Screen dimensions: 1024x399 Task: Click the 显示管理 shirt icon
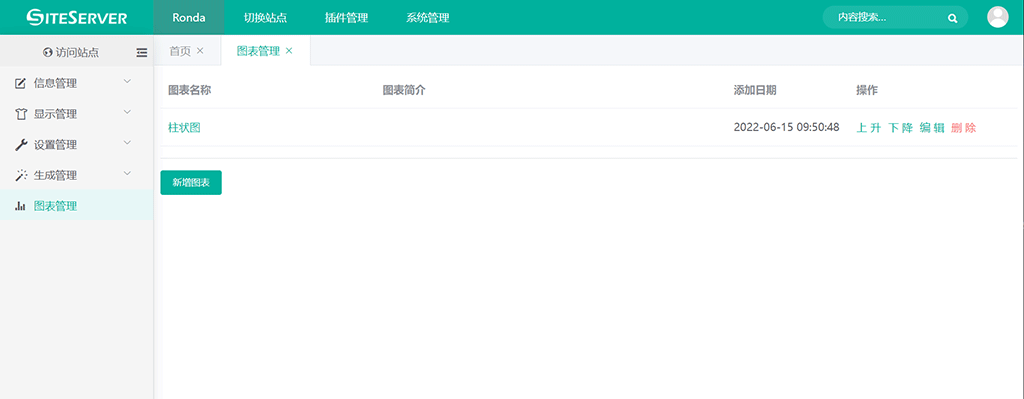click(20, 114)
